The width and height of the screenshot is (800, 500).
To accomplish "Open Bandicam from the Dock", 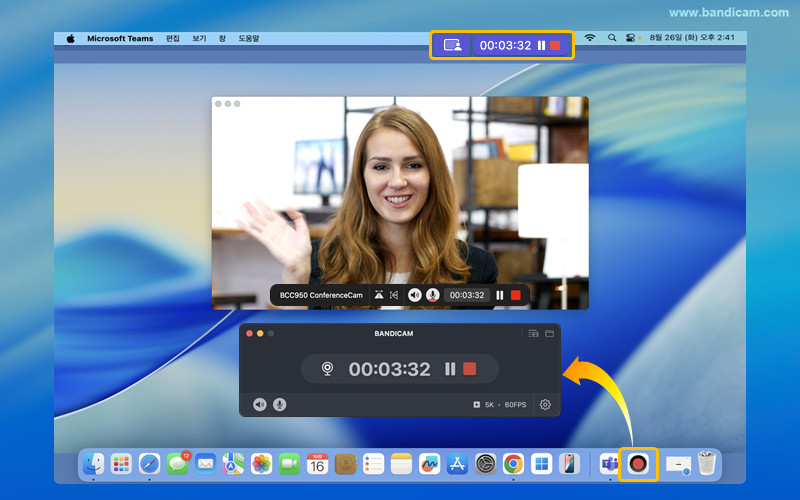I will pyautogui.click(x=638, y=463).
